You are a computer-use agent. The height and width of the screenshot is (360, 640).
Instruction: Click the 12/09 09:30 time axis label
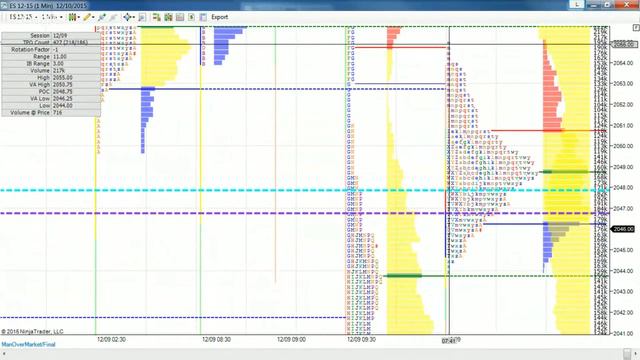pos(362,340)
